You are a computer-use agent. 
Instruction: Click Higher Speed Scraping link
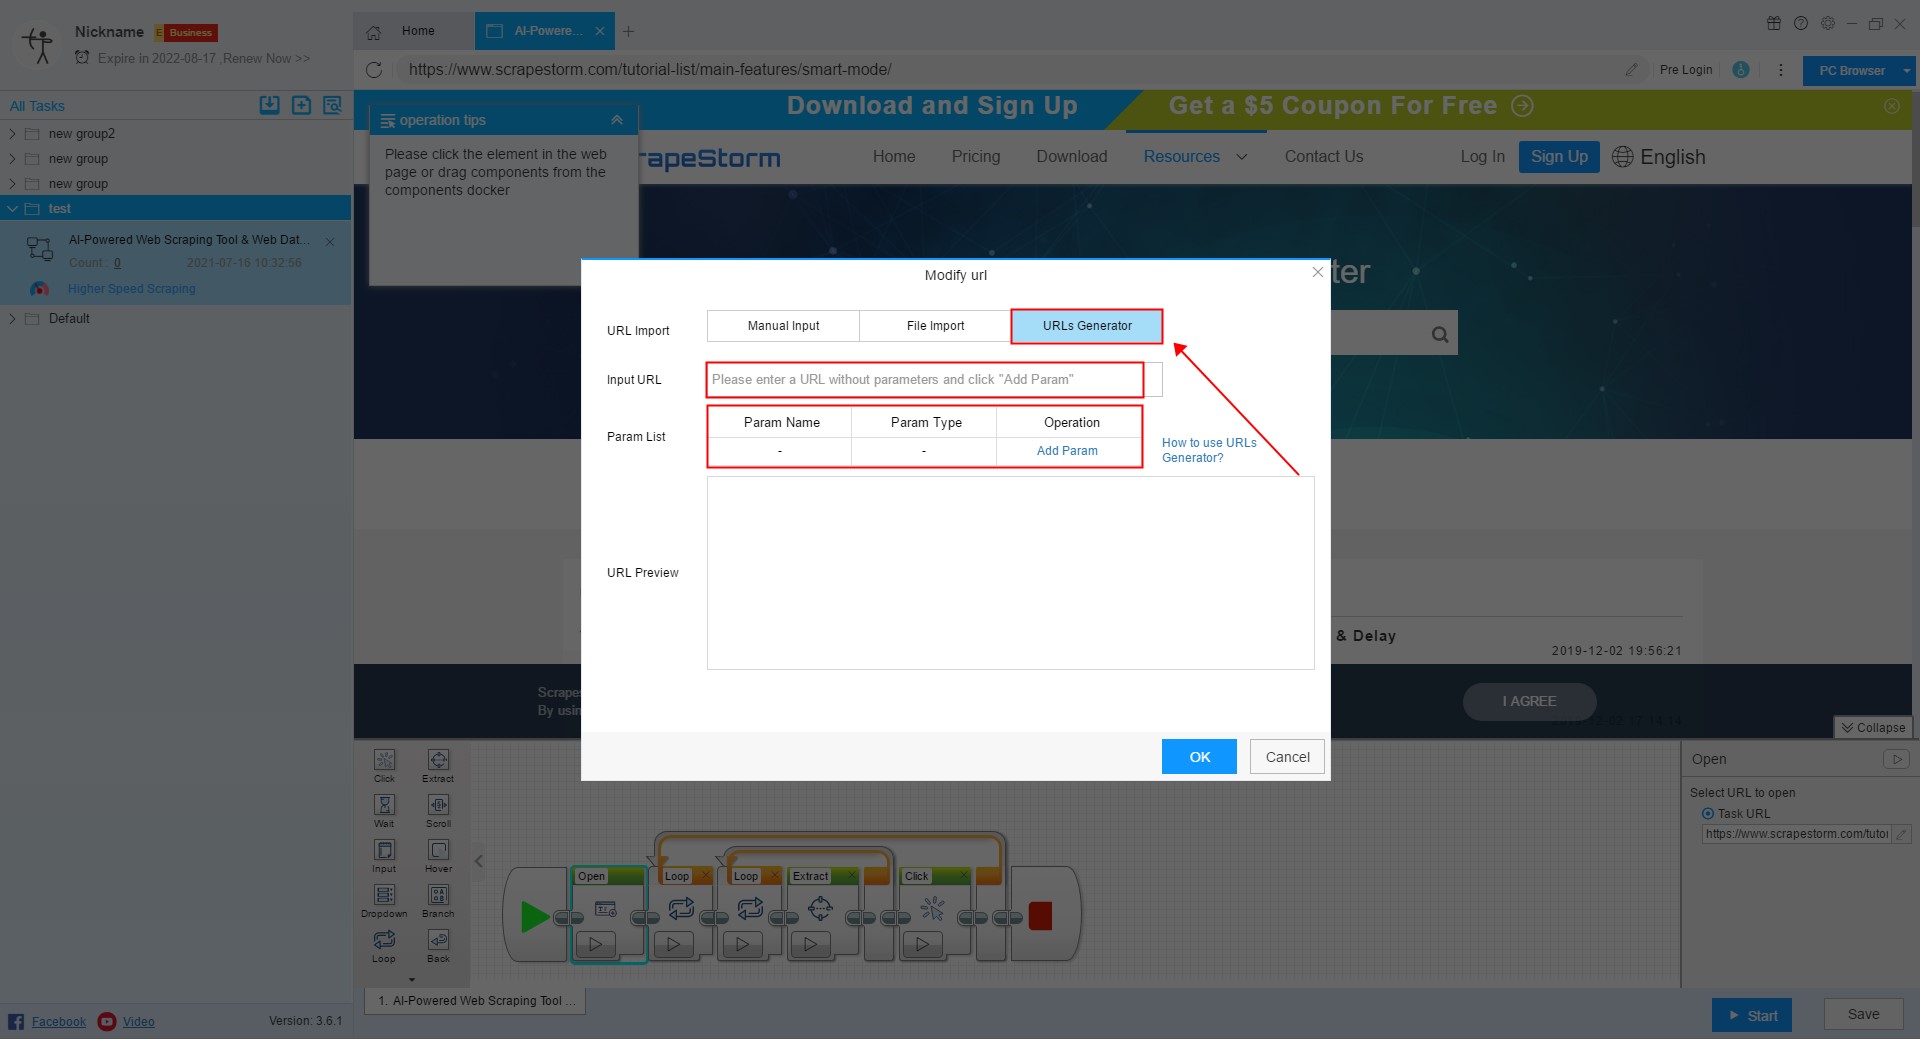click(132, 289)
